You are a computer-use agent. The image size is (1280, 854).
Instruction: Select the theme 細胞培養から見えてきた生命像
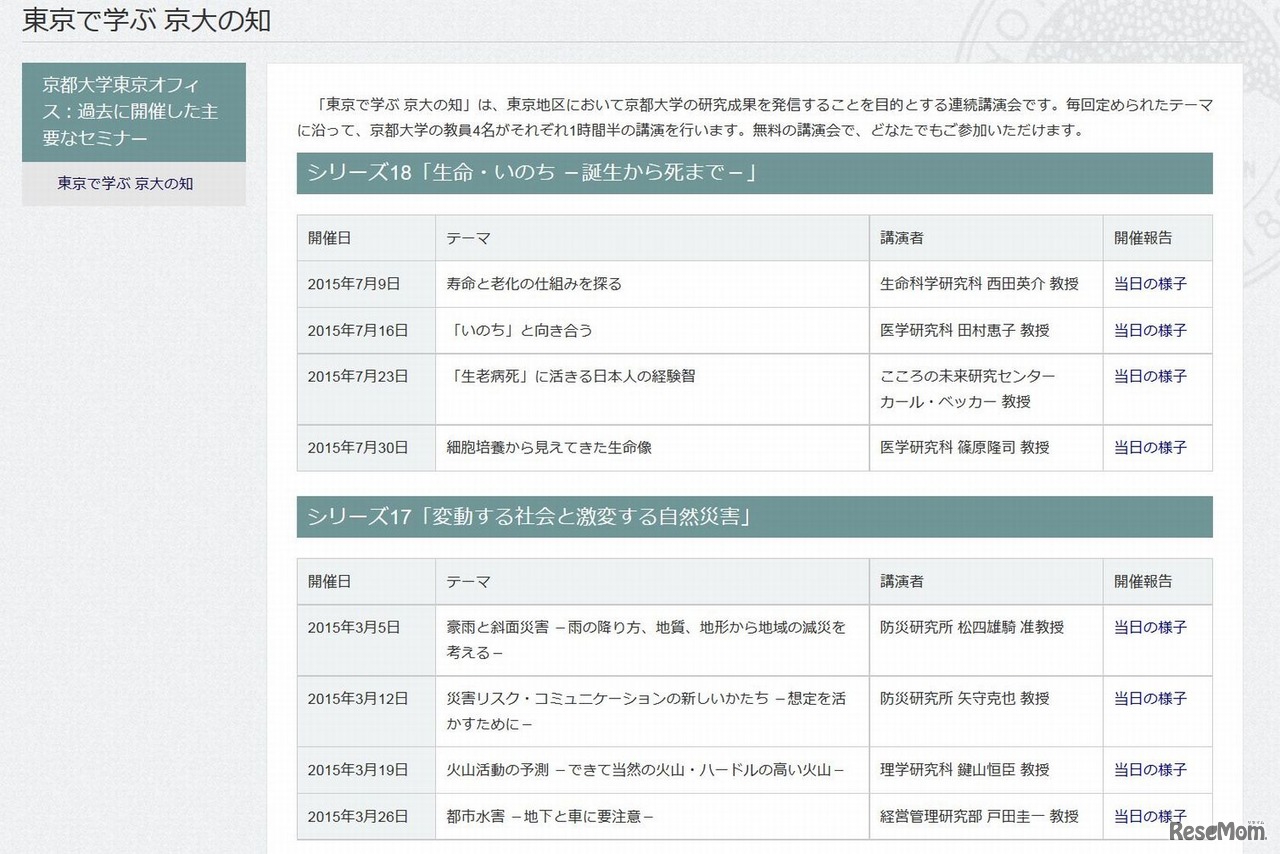point(549,448)
